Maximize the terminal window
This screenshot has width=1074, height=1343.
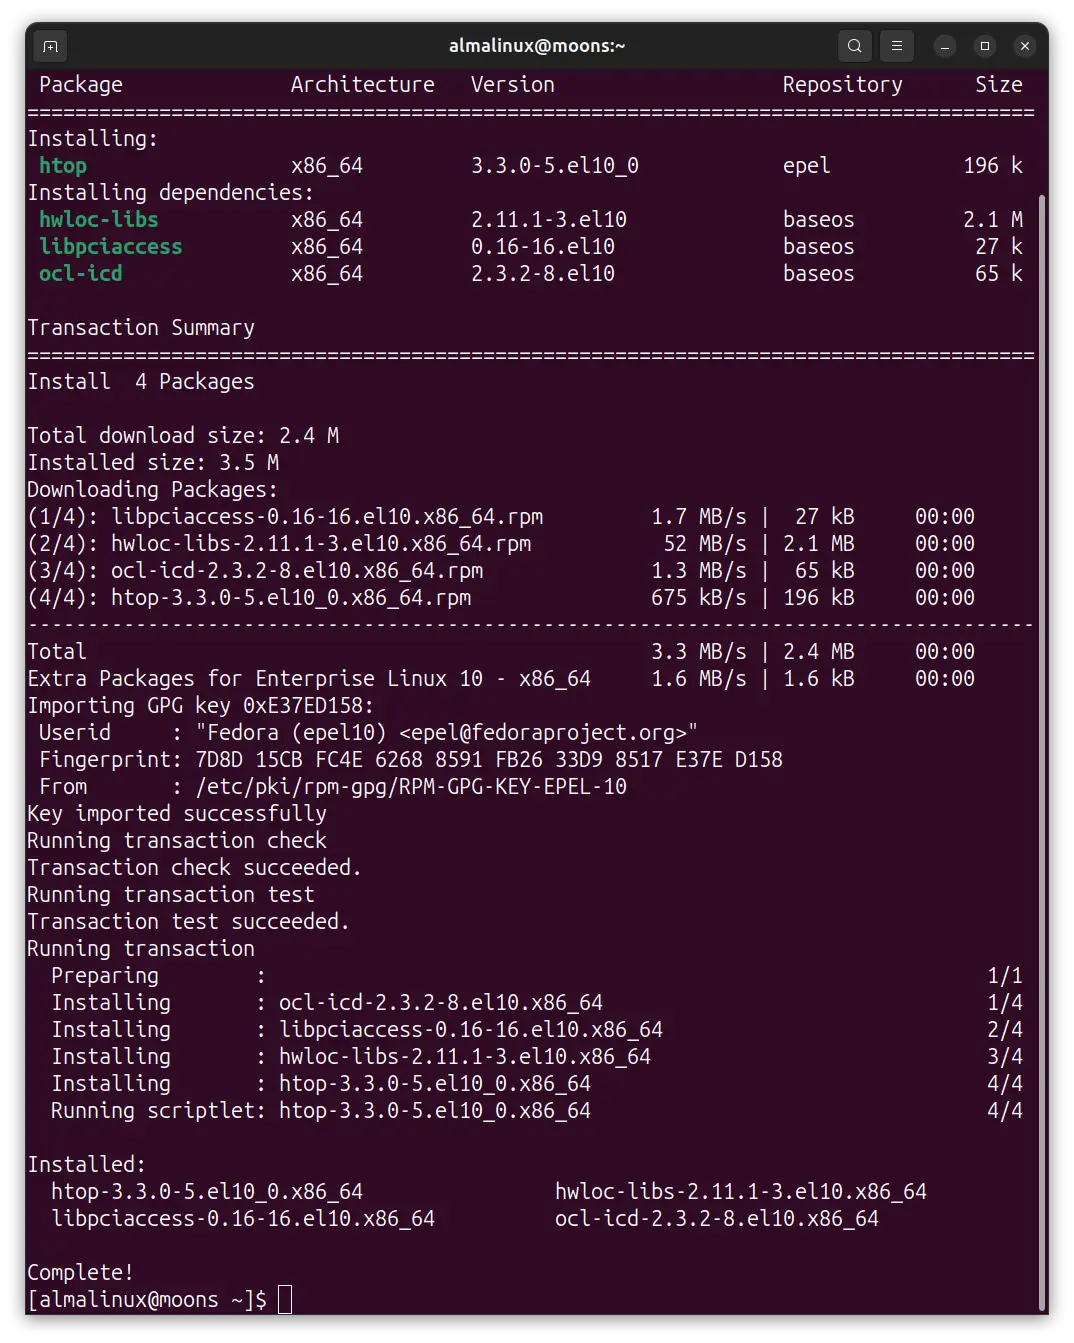coord(985,46)
